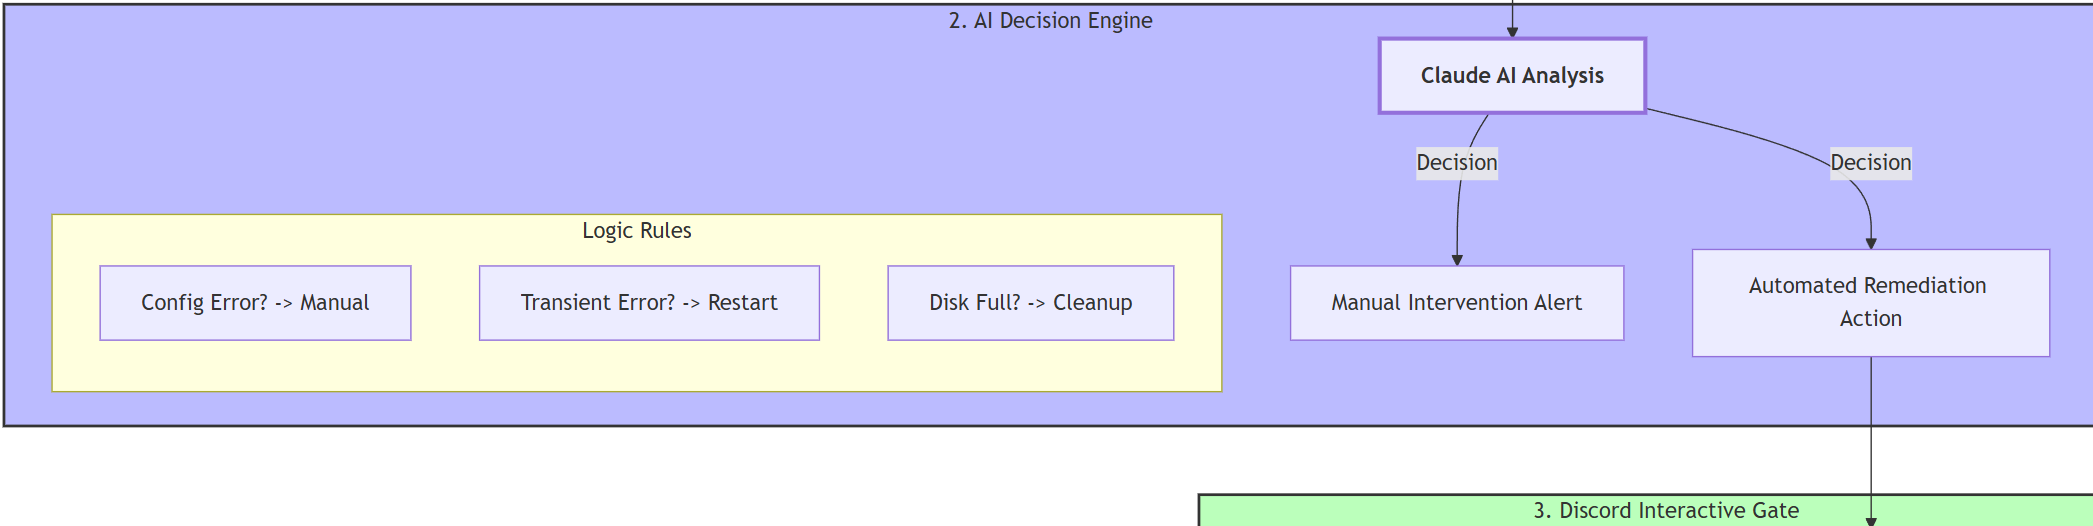Viewport: 2093px width, 526px height.
Task: Click the arrowhead entering Claude AI Analysis
Action: point(1512,32)
